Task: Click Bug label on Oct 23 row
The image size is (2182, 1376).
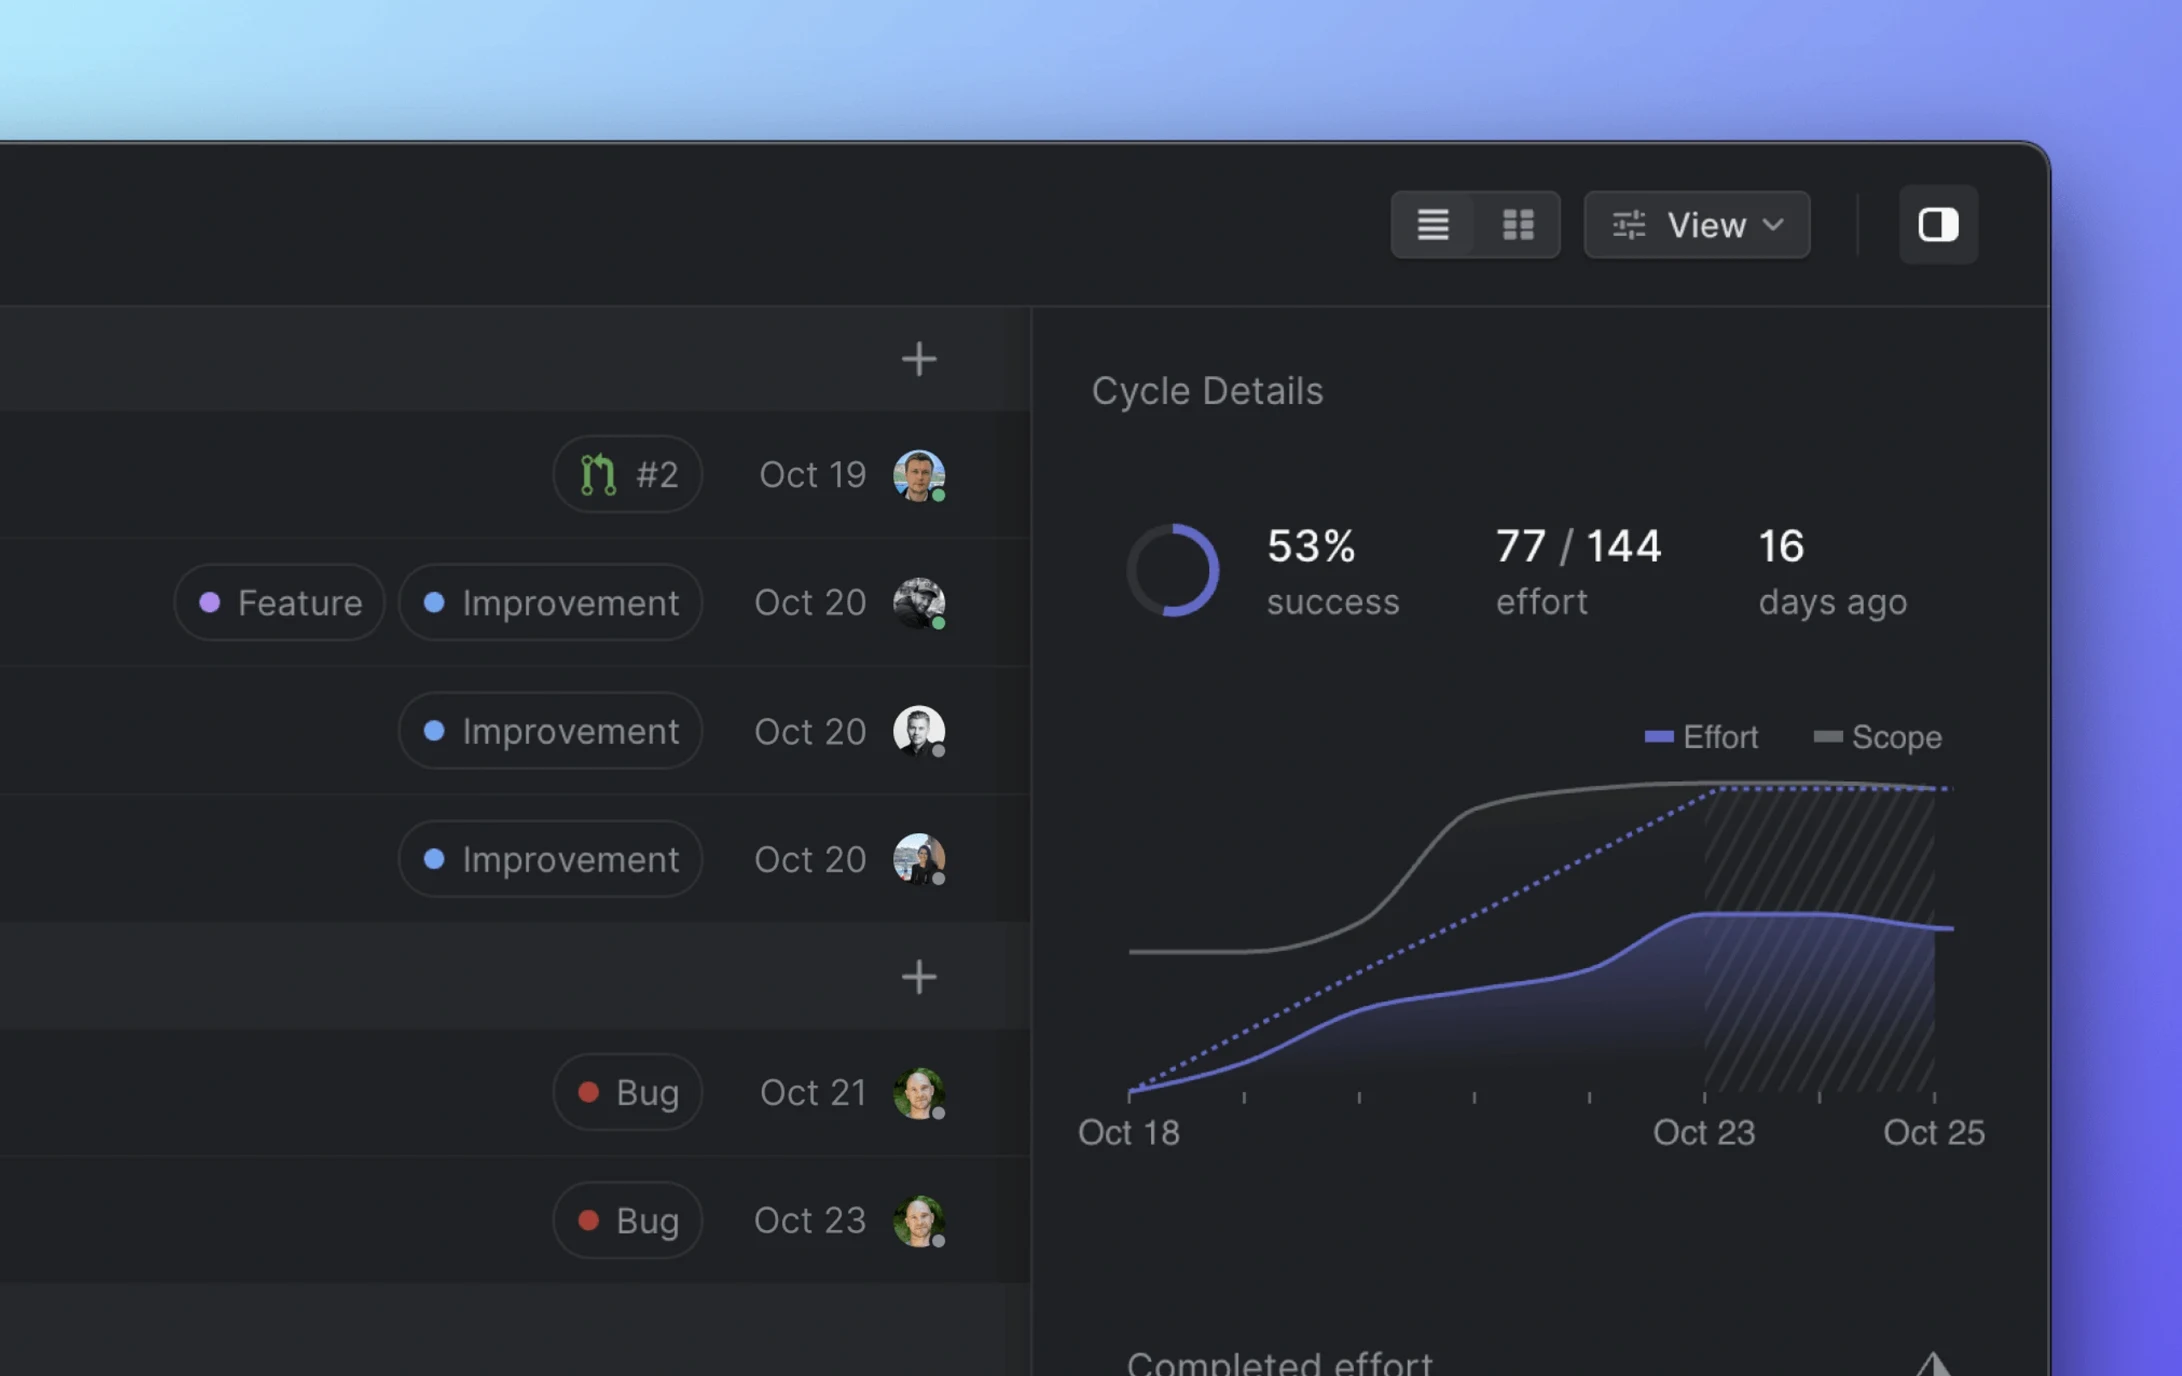Action: (628, 1220)
